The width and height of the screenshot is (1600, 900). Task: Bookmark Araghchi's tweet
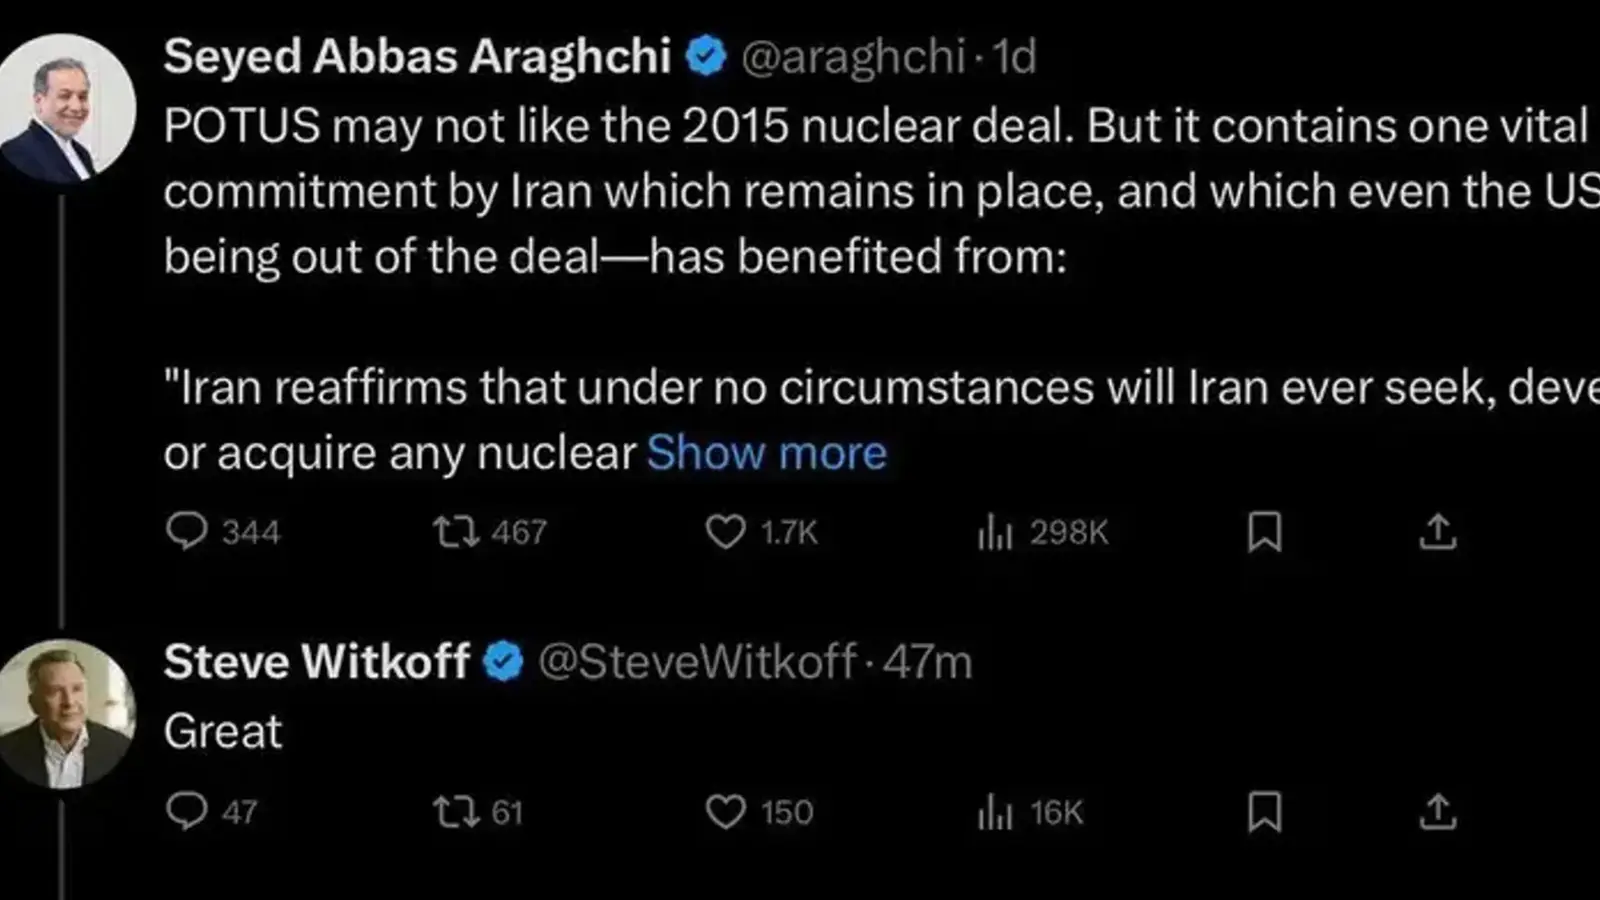(1264, 531)
